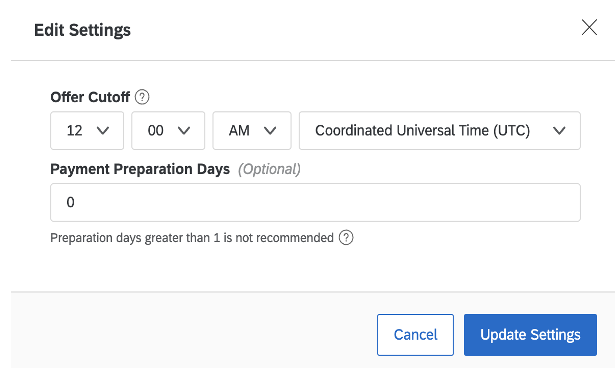
Task: Click the Payment Preparation Days label
Action: (x=140, y=169)
